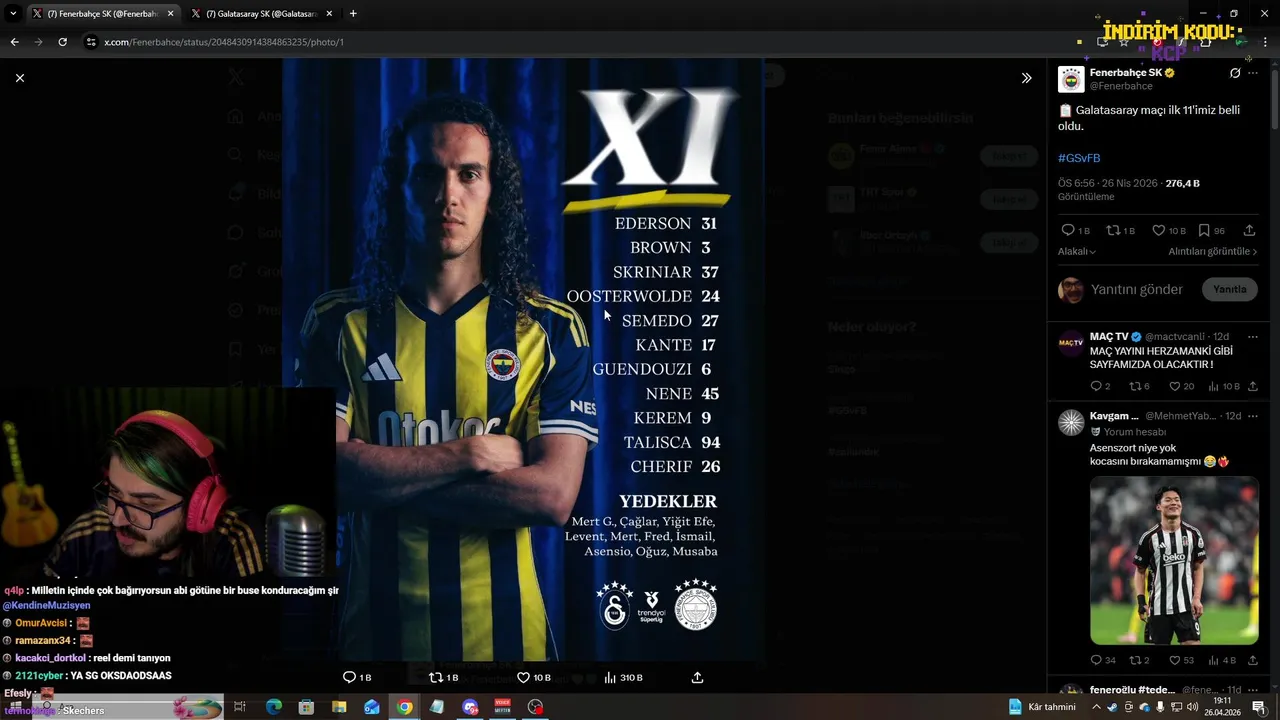
Task: Click the share icon below the photo
Action: (x=697, y=677)
